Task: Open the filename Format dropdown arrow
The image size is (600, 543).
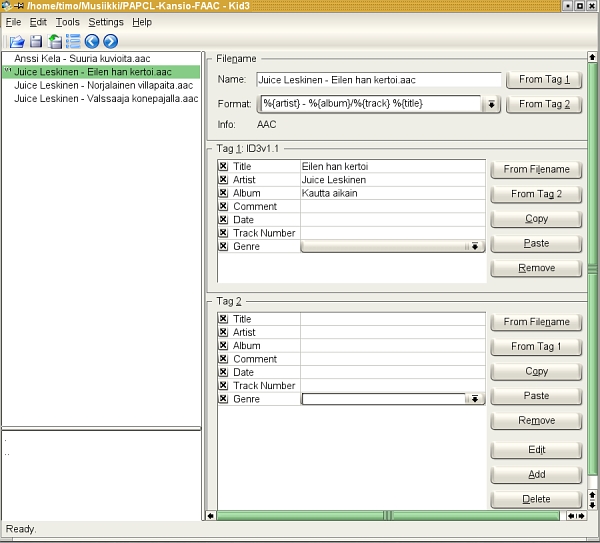Action: point(491,104)
